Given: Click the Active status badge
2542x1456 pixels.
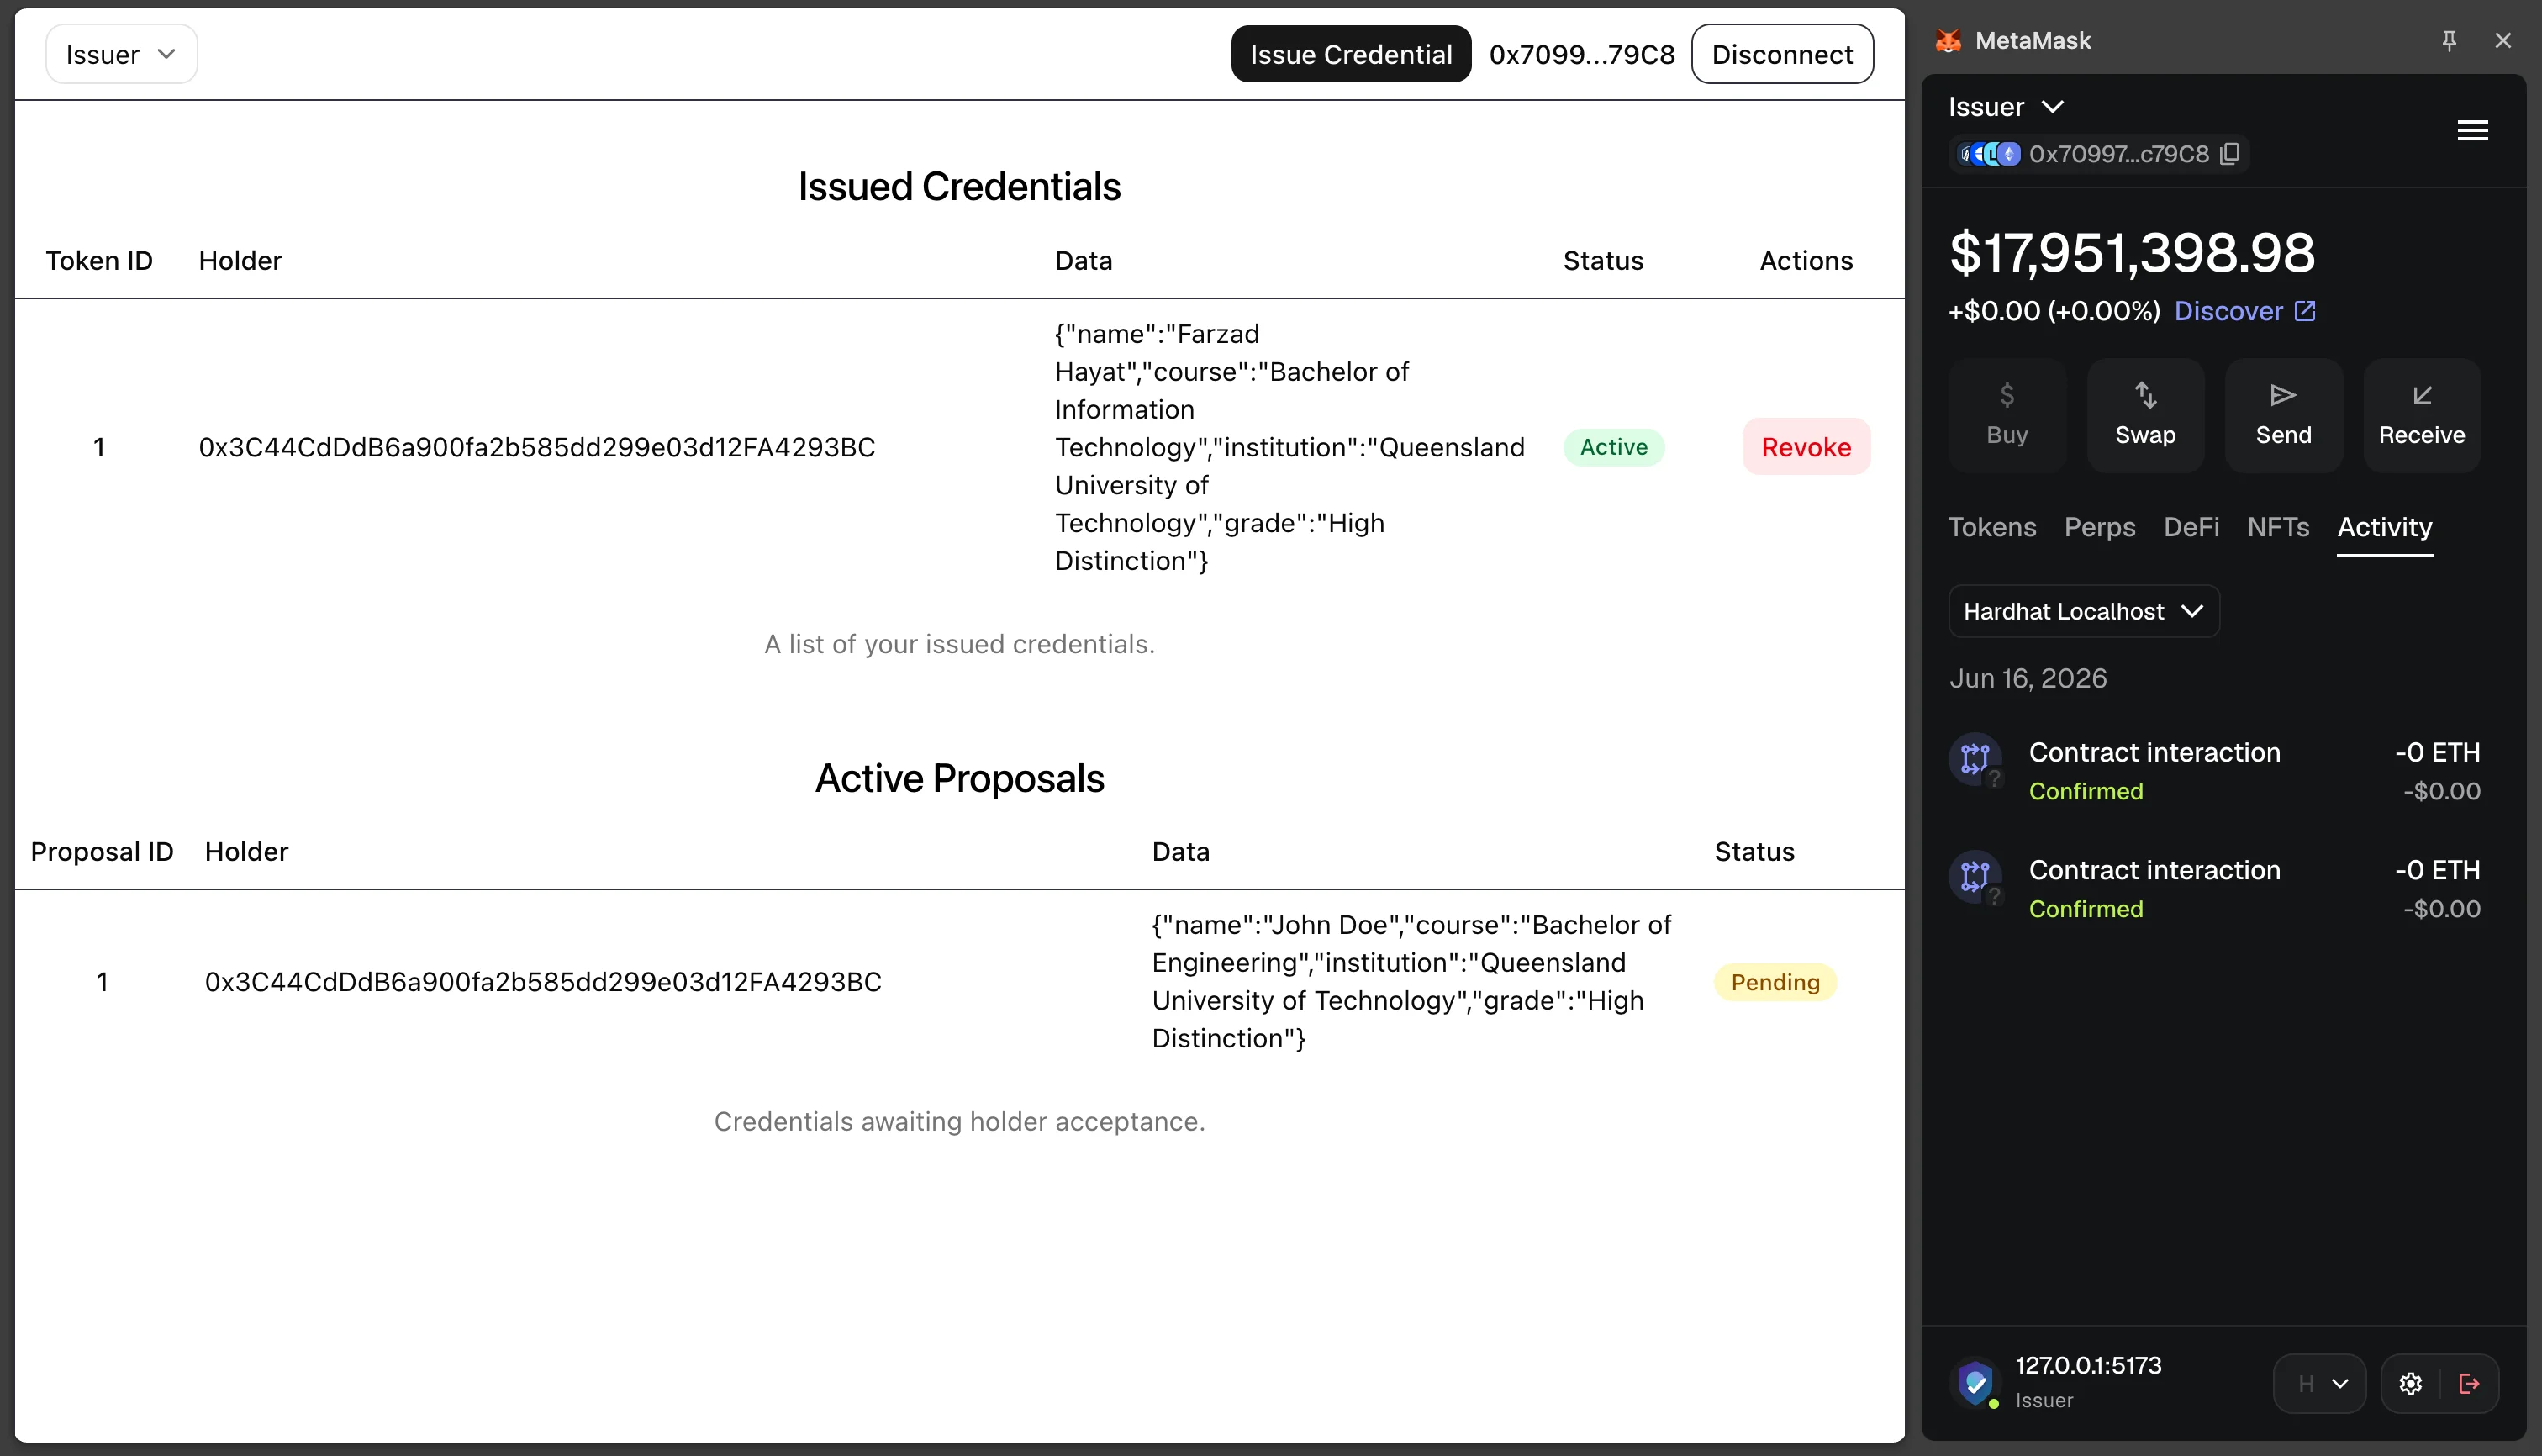Looking at the screenshot, I should pyautogui.click(x=1613, y=447).
